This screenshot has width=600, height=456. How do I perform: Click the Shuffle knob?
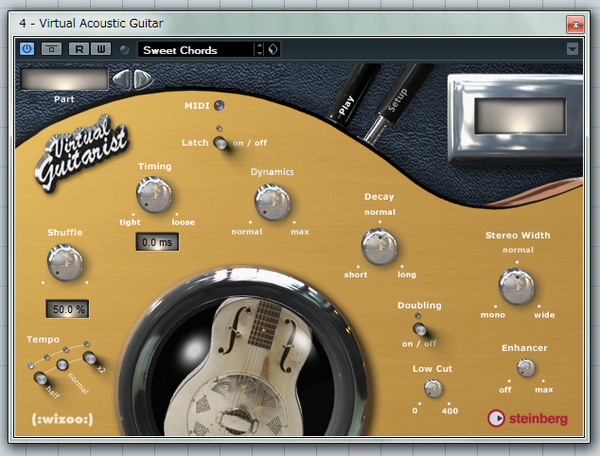tap(65, 263)
